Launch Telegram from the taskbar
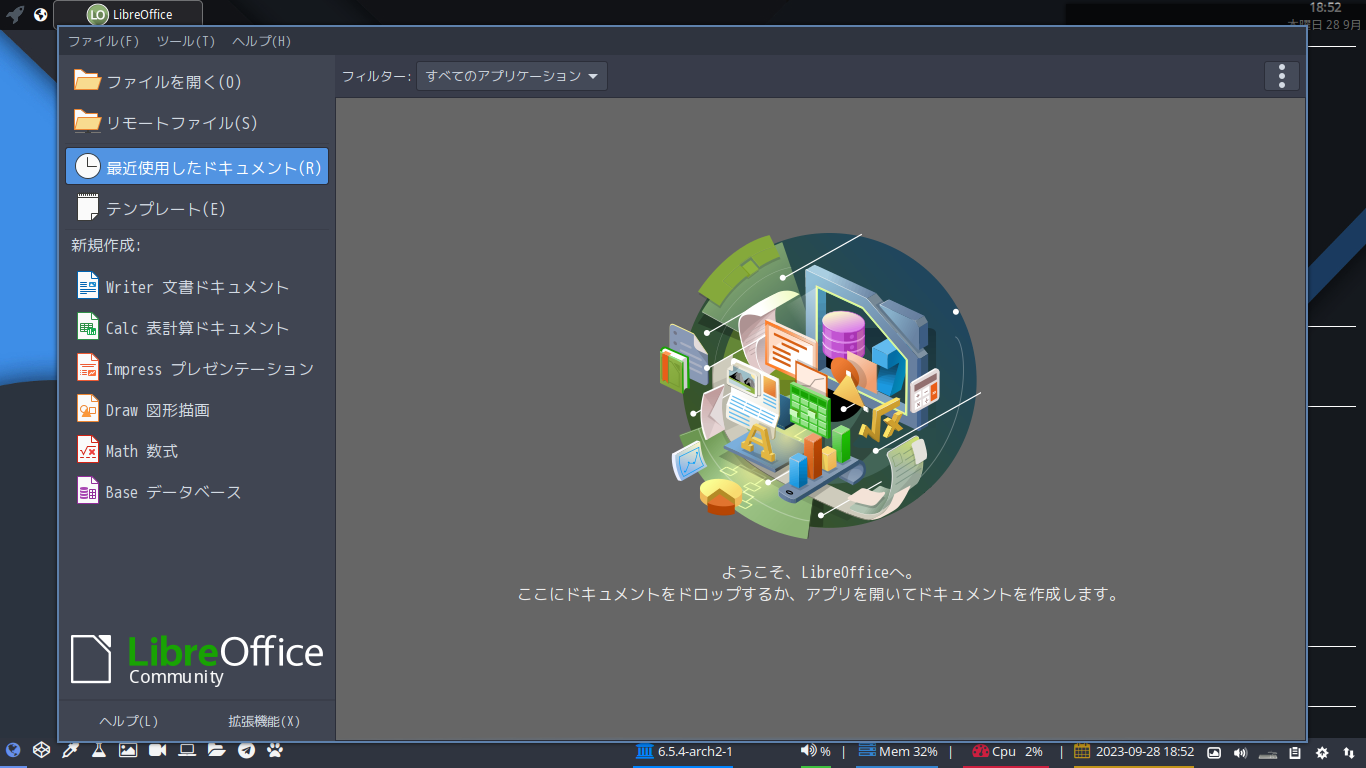The width and height of the screenshot is (1366, 768). point(246,750)
